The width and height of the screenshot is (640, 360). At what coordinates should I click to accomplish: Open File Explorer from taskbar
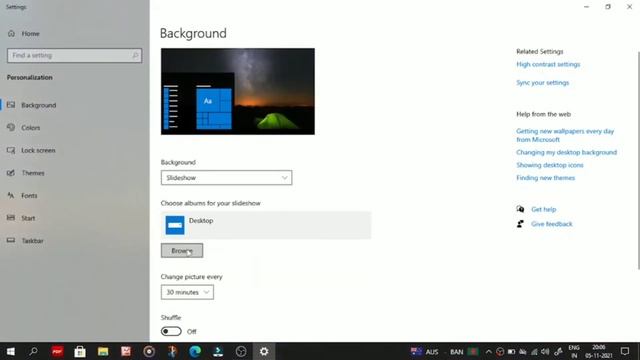103,351
